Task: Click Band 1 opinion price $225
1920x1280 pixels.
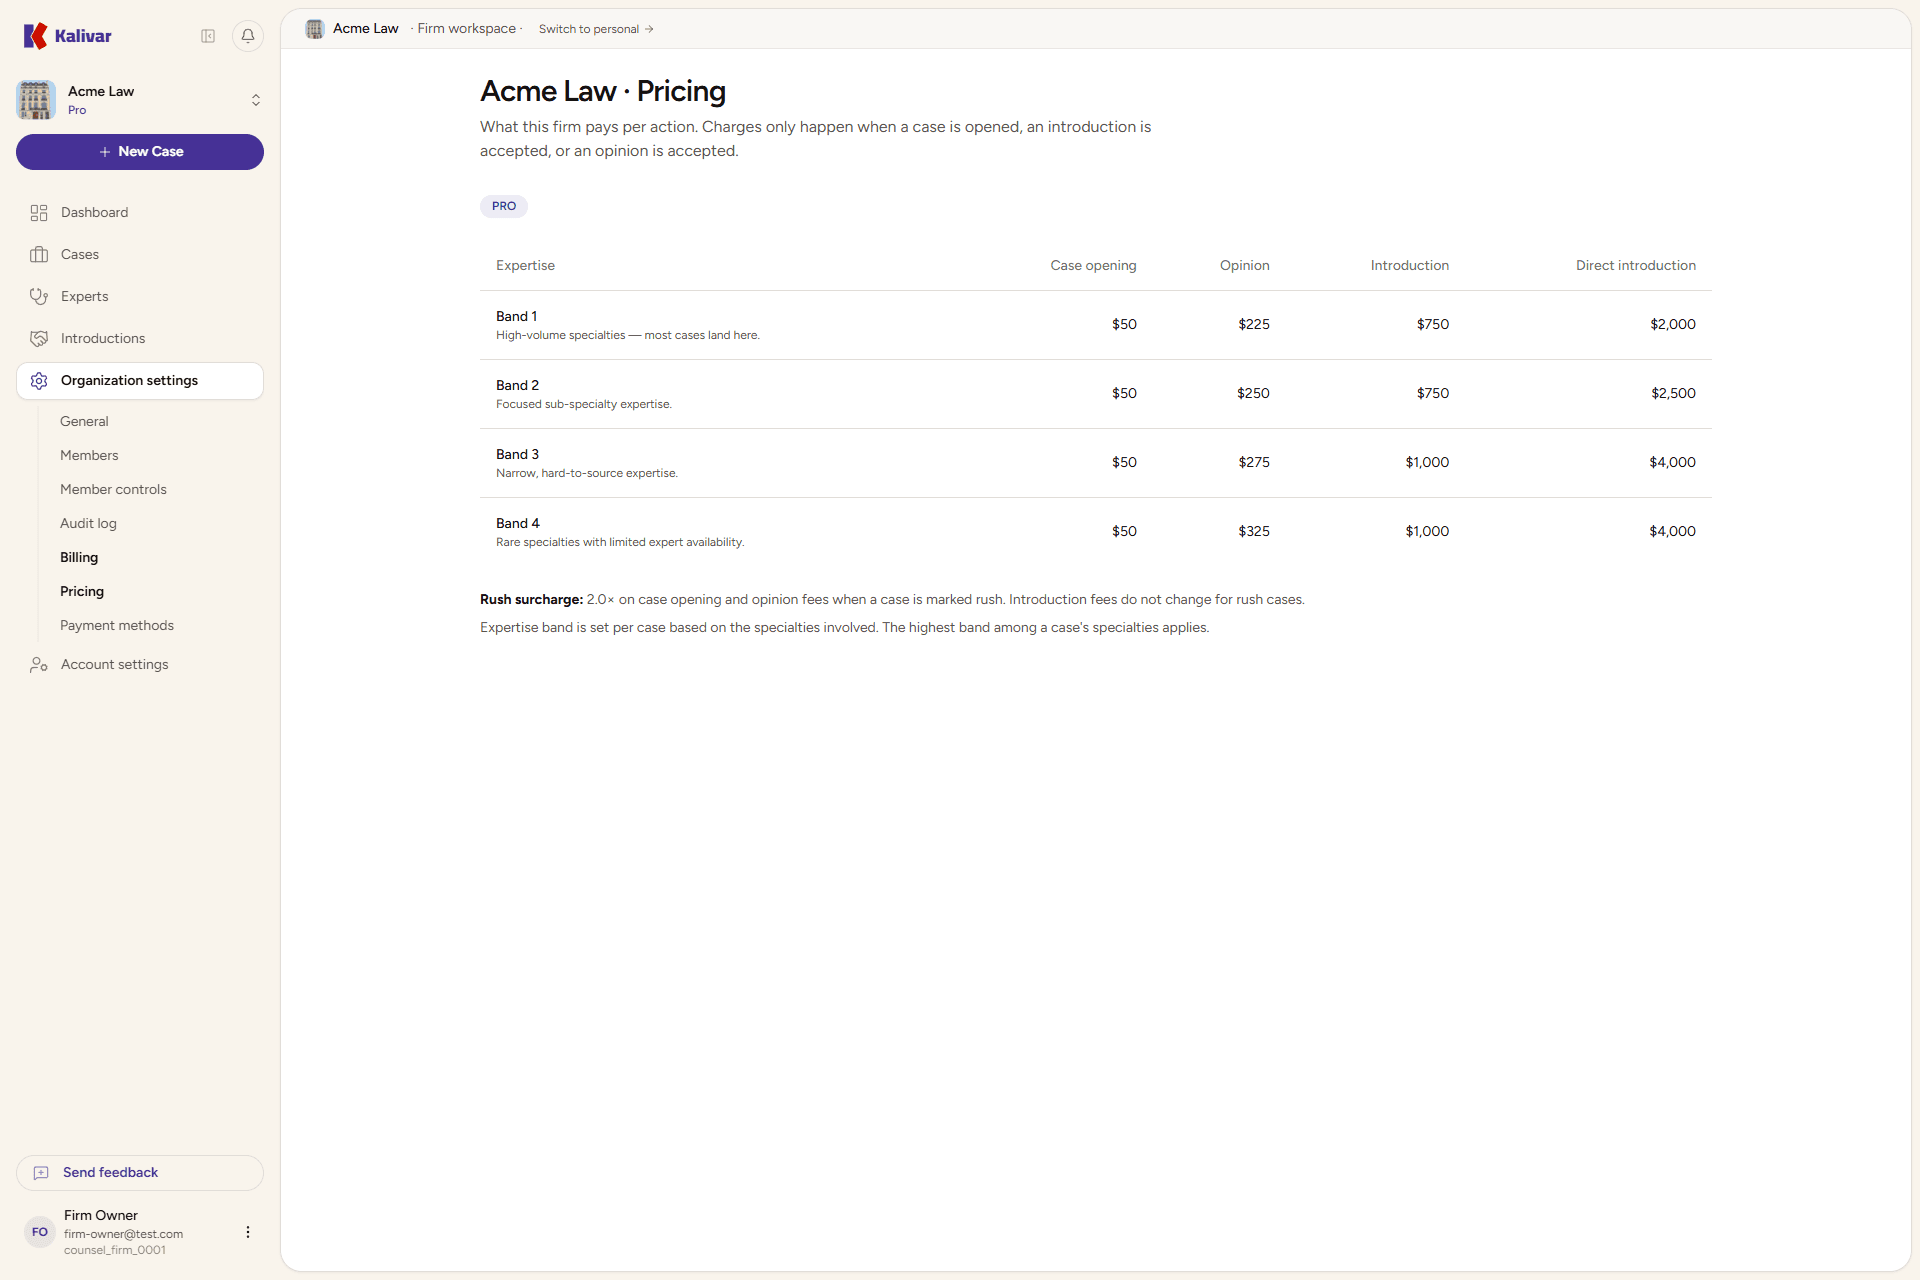Action: tap(1254, 325)
